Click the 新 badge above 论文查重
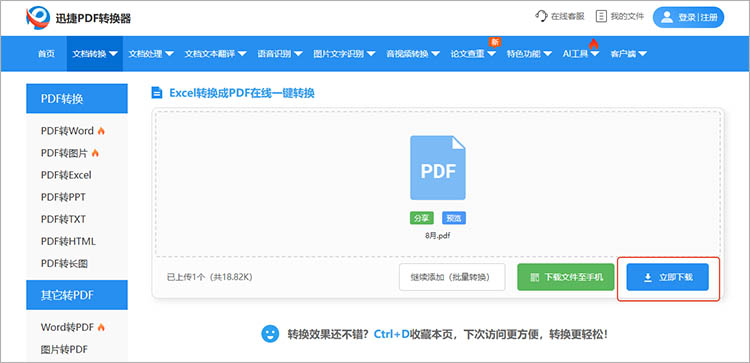 coord(494,42)
